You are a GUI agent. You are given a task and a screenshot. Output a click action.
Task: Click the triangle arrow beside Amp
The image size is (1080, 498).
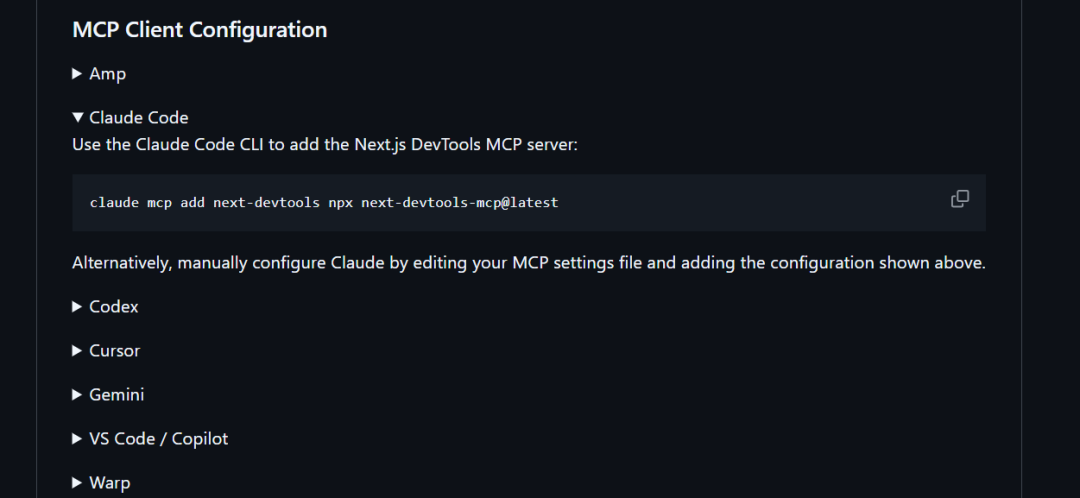click(x=77, y=74)
